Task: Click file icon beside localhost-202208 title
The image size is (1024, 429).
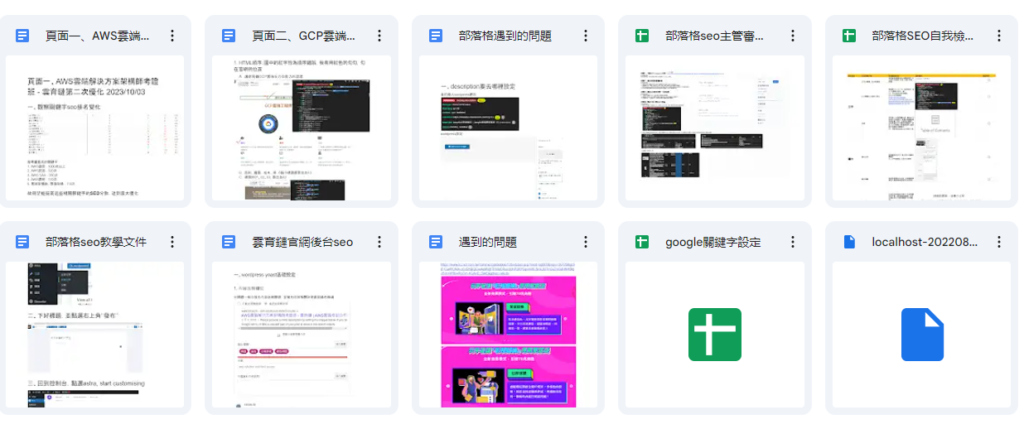Action: [849, 242]
